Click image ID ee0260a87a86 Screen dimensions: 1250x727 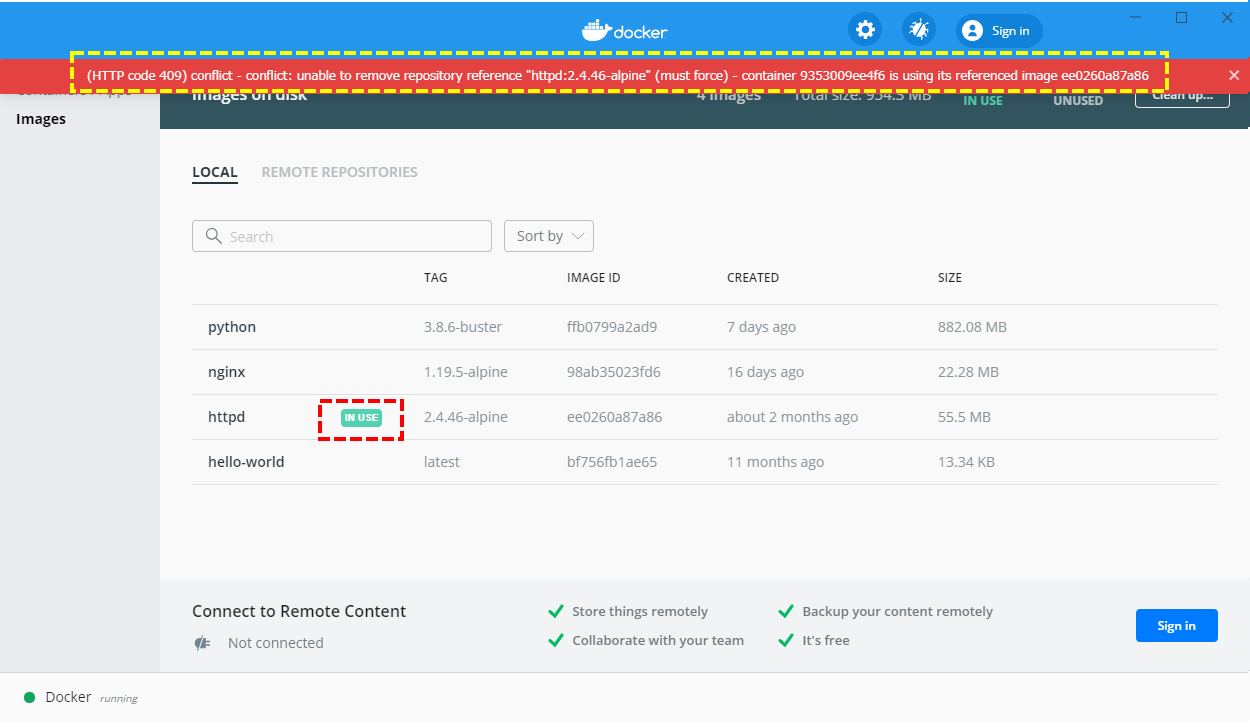[614, 417]
